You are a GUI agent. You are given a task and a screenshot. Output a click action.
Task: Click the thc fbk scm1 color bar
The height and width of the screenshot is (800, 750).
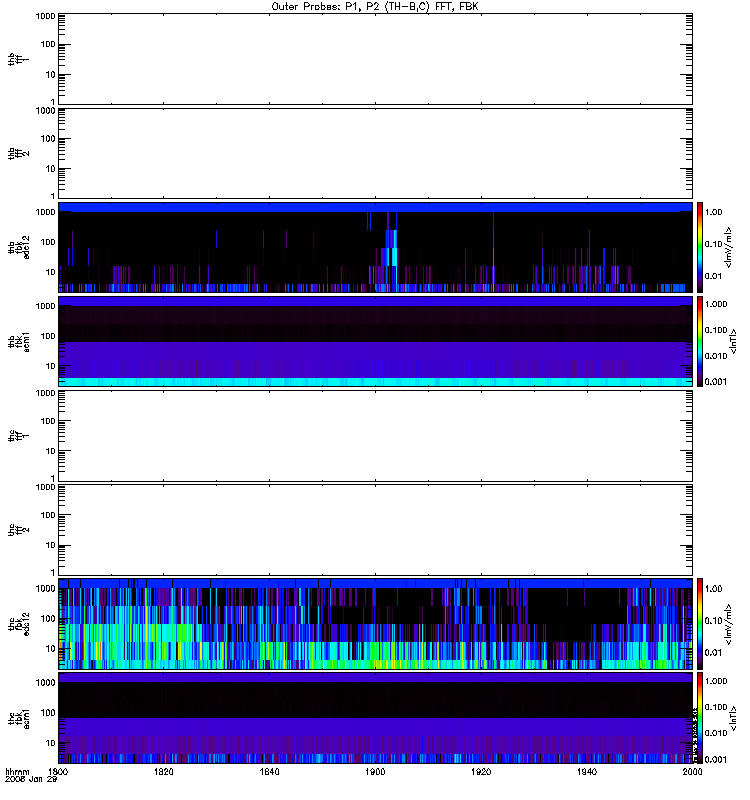pos(700,718)
